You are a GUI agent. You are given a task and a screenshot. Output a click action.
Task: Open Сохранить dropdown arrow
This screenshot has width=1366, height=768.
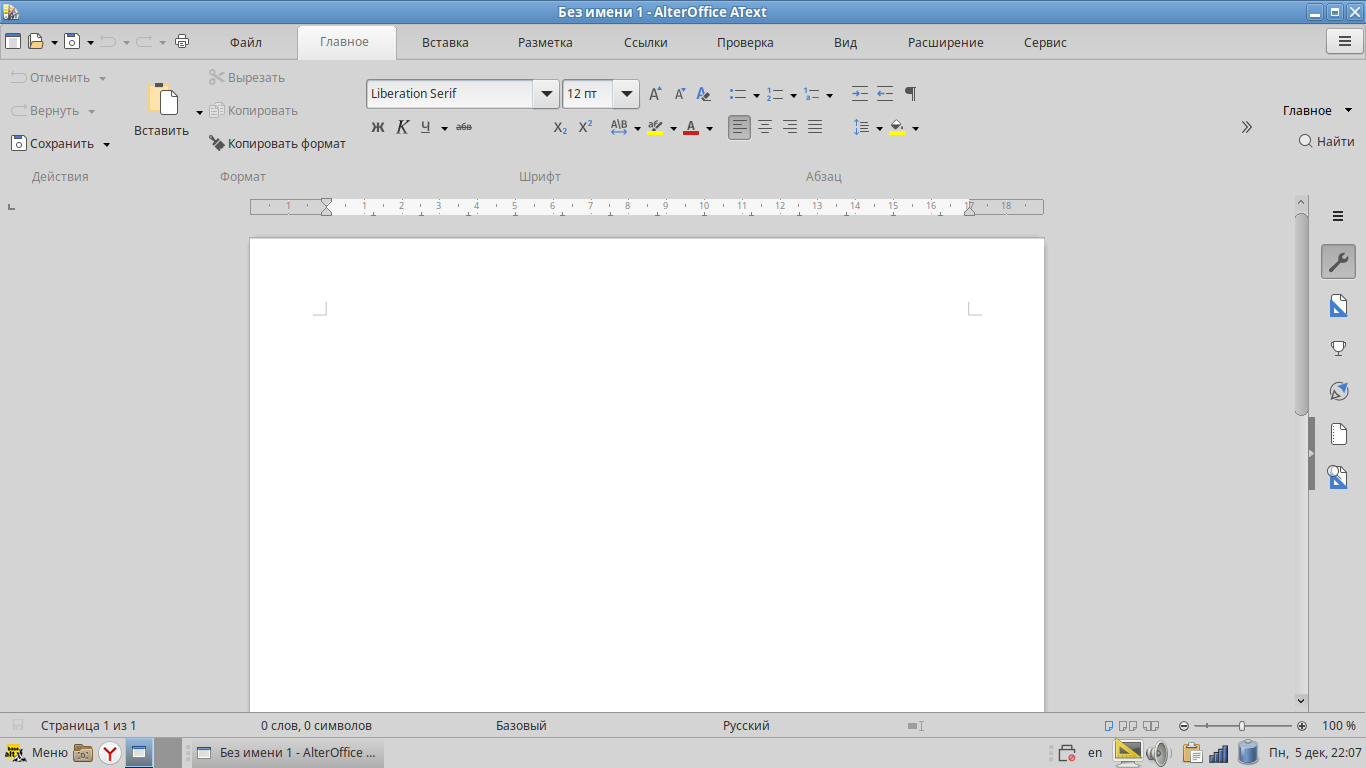pyautogui.click(x=107, y=144)
